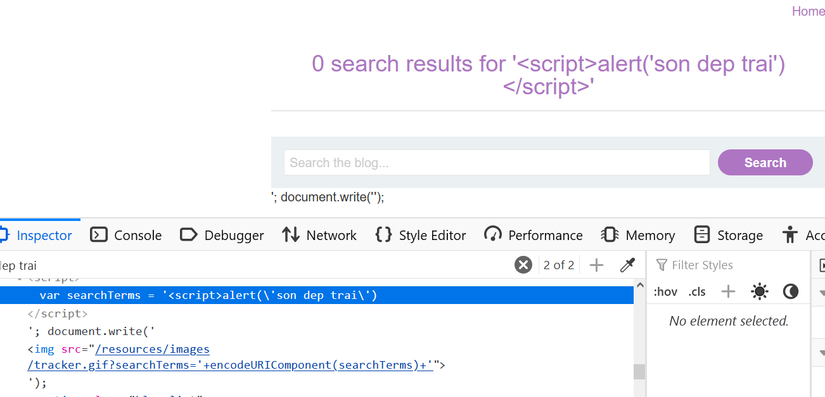Click the plus icon to add new node

[596, 265]
